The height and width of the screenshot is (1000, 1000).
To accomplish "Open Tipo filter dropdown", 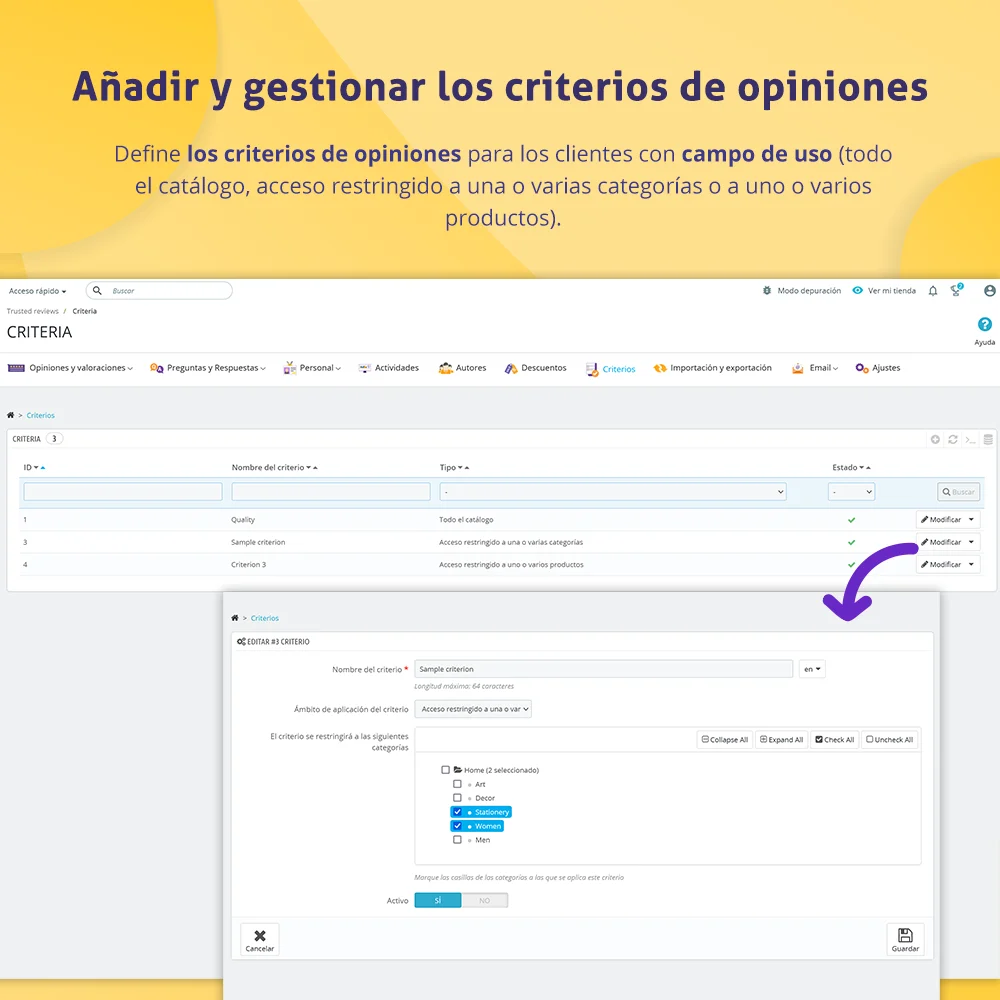I will (613, 492).
